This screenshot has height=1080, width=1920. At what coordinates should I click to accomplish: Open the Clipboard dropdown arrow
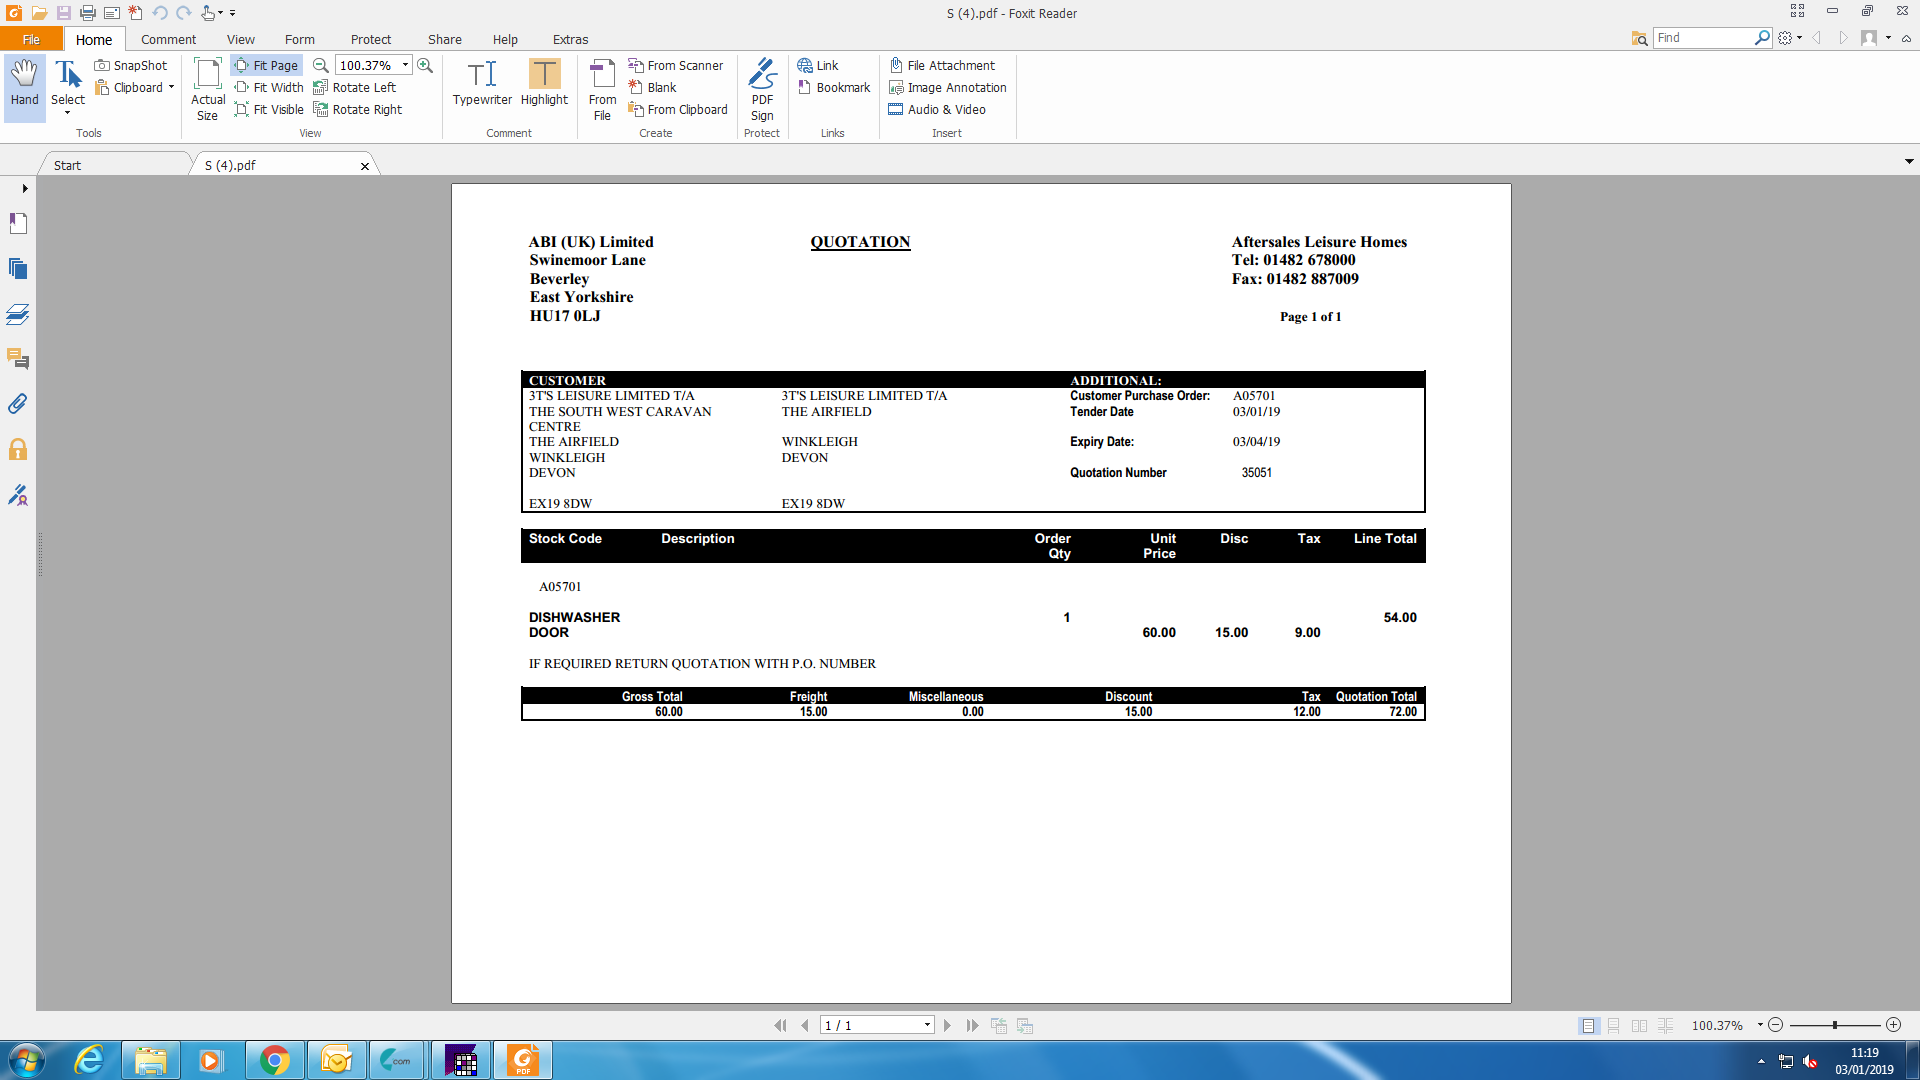(x=171, y=87)
